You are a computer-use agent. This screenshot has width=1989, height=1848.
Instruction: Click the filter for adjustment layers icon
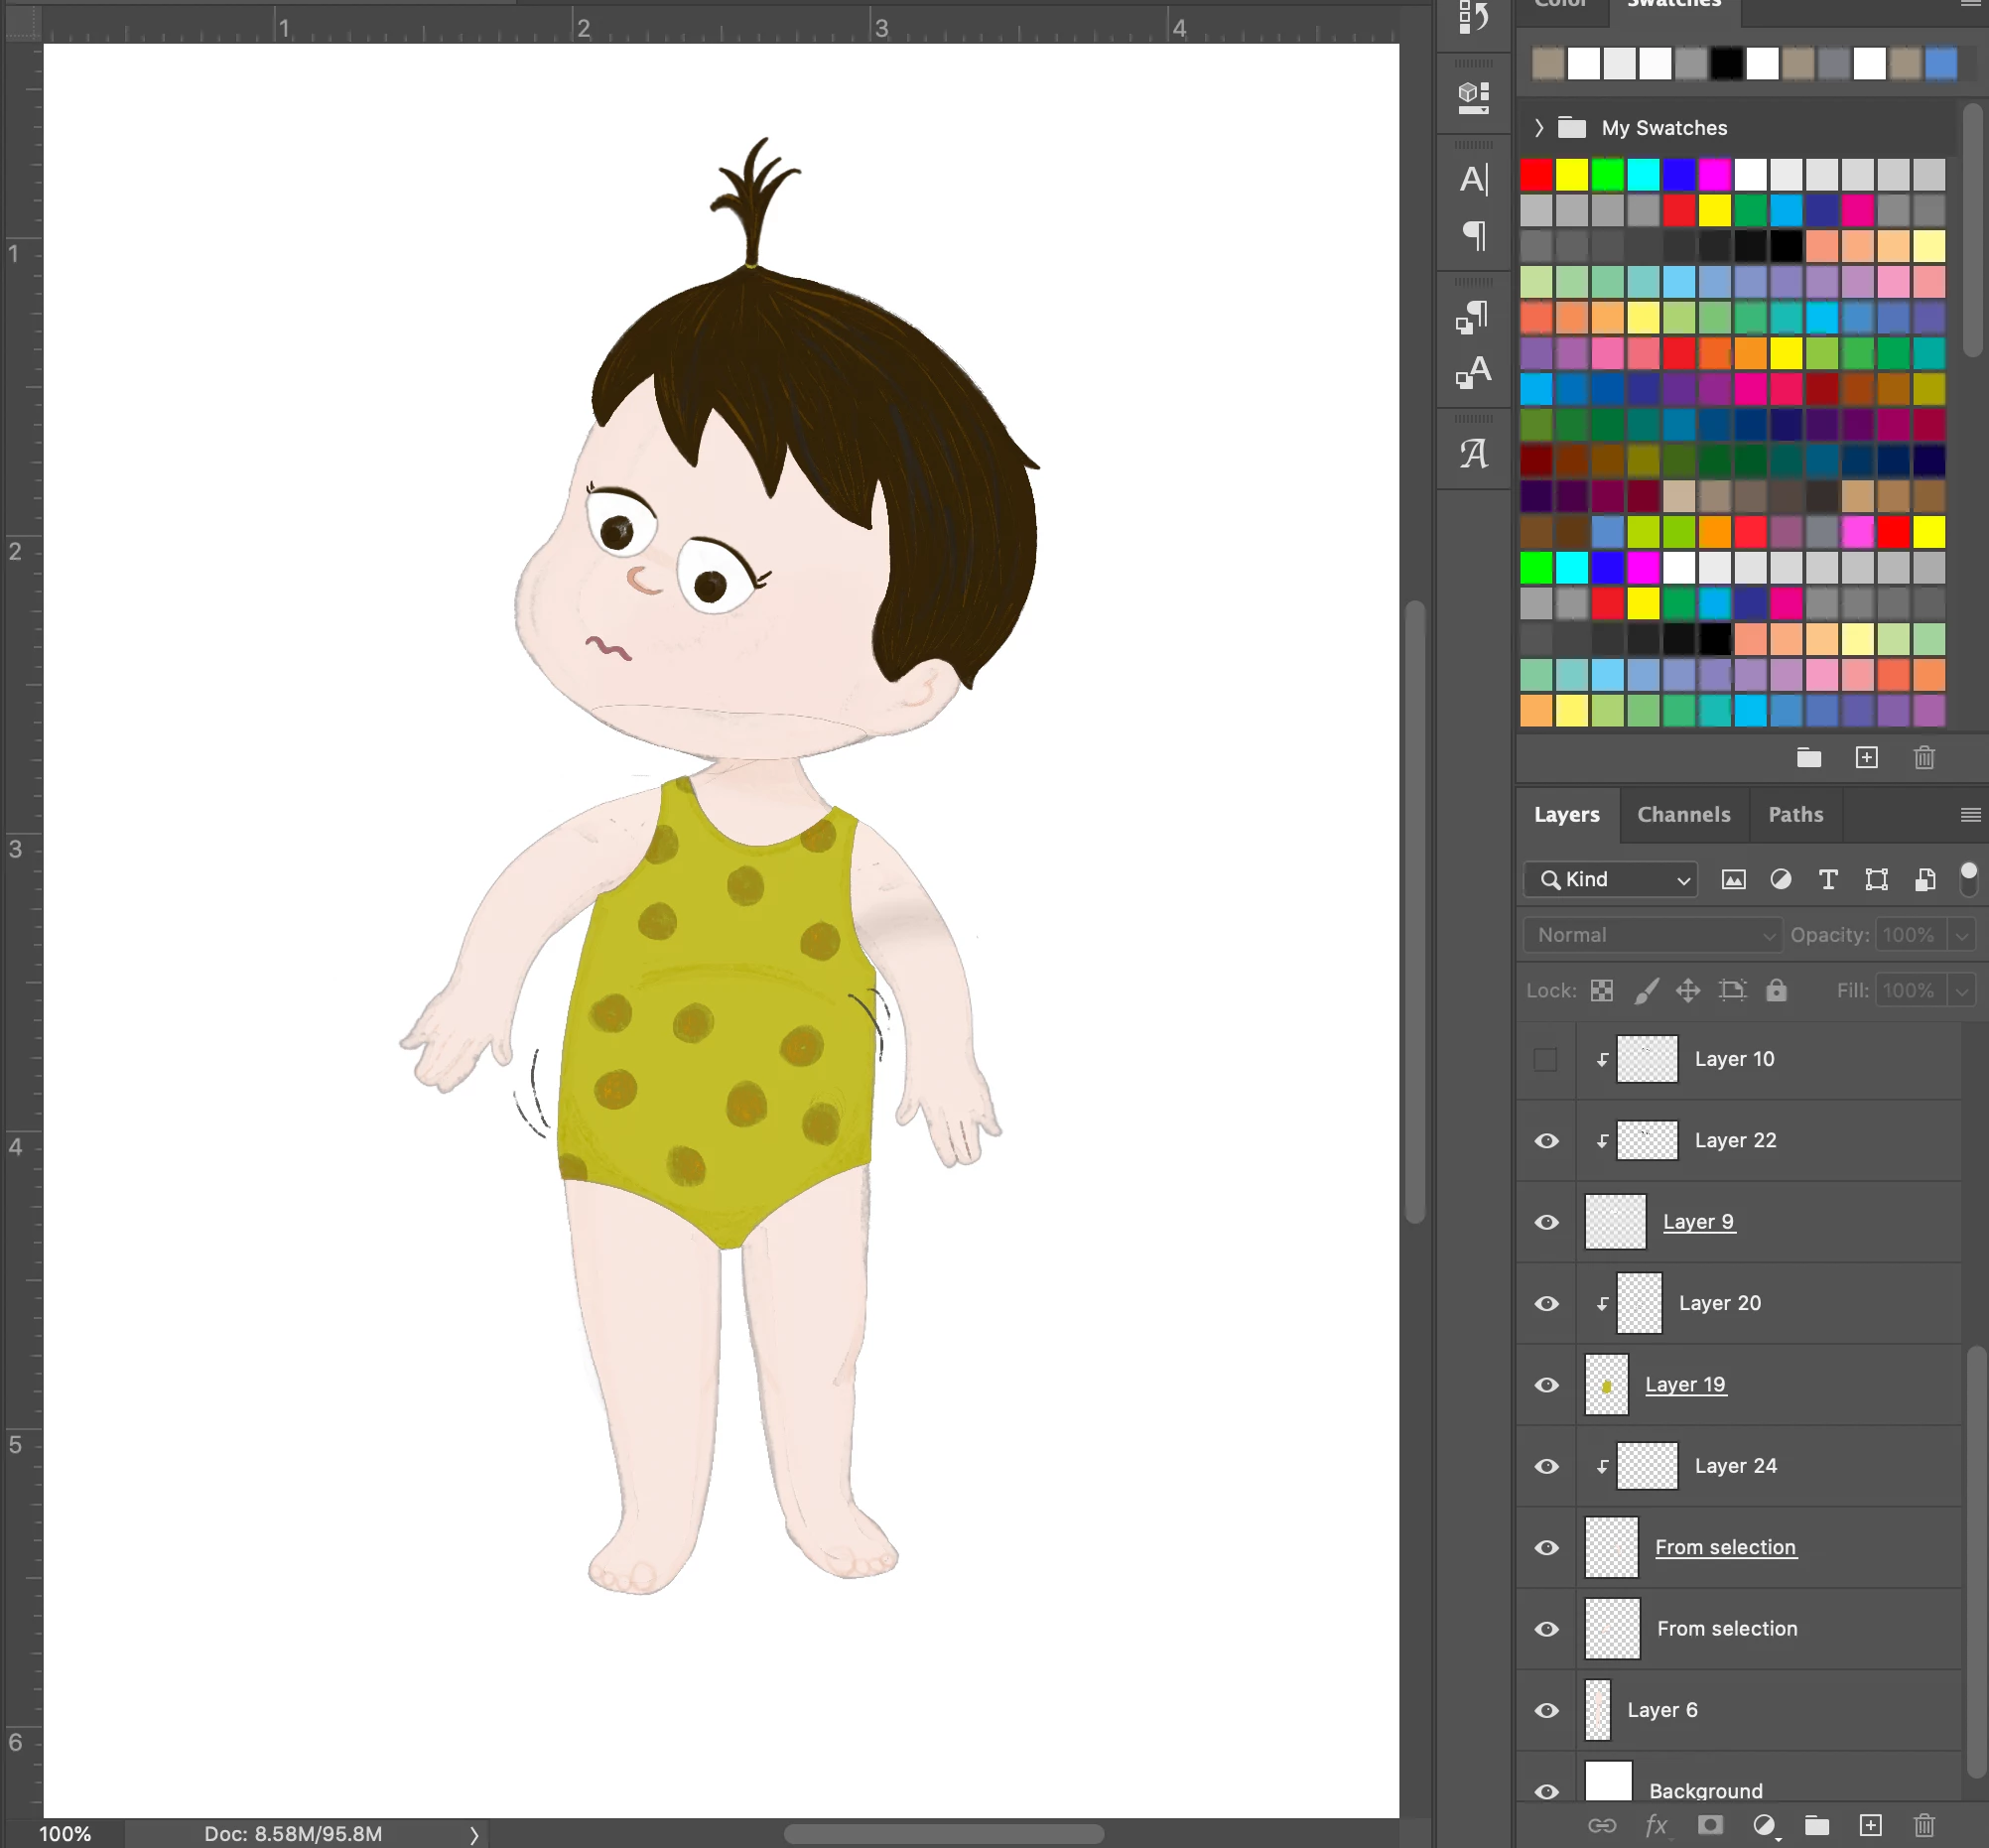pos(1780,879)
